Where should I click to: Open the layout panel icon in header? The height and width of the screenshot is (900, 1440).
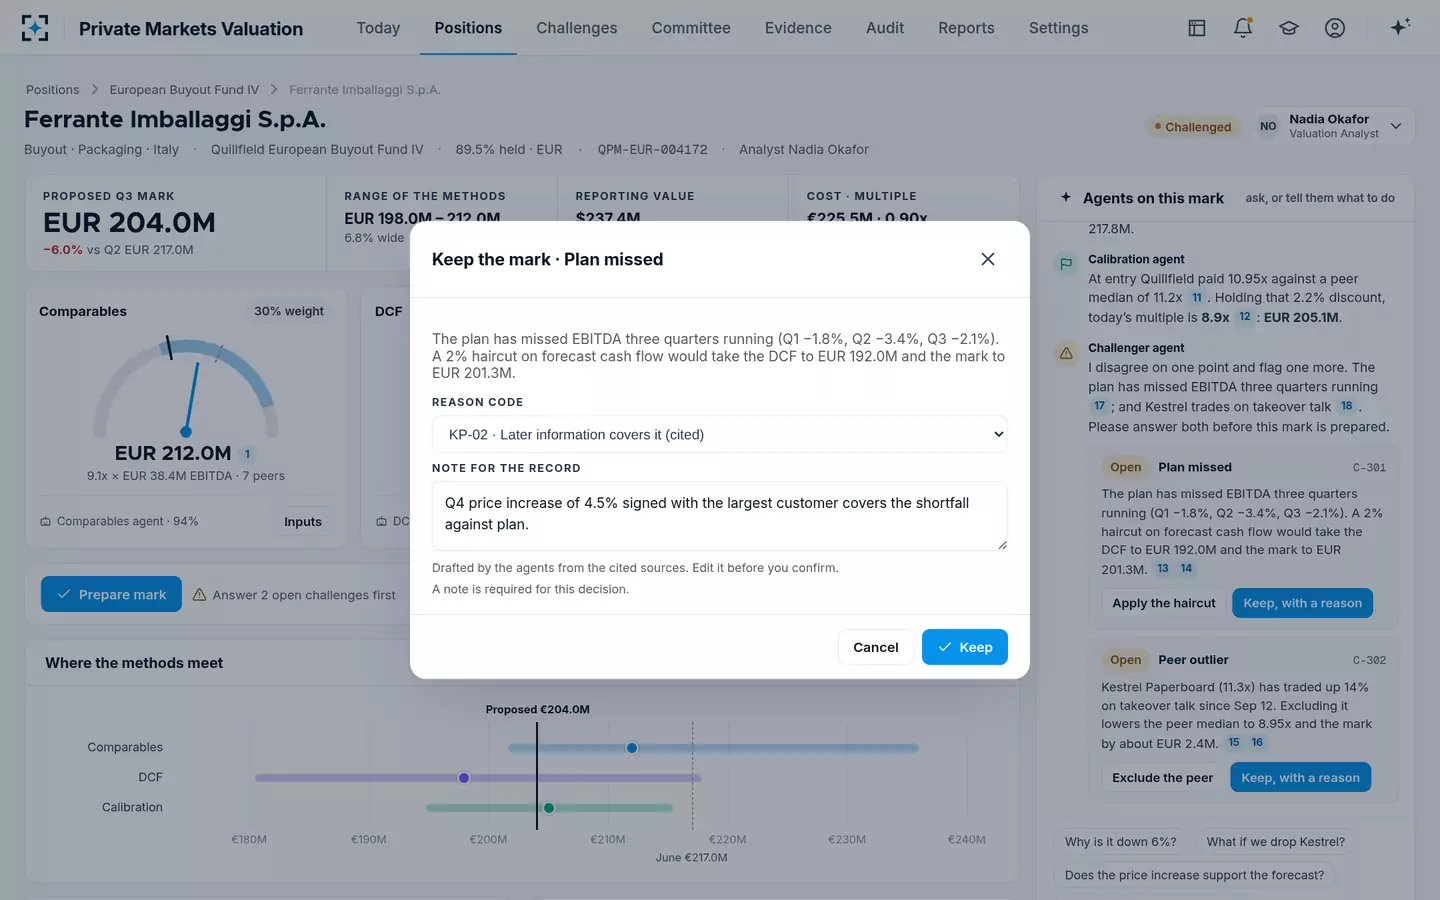pos(1197,28)
